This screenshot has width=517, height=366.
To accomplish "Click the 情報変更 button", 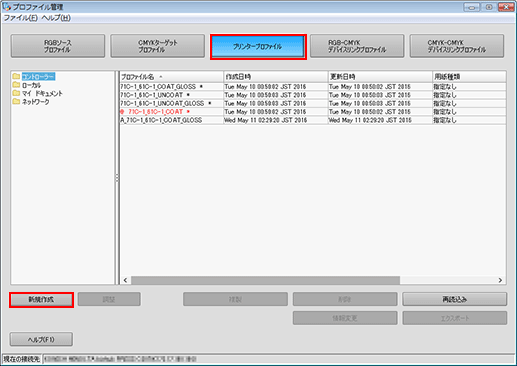I will click(x=345, y=318).
